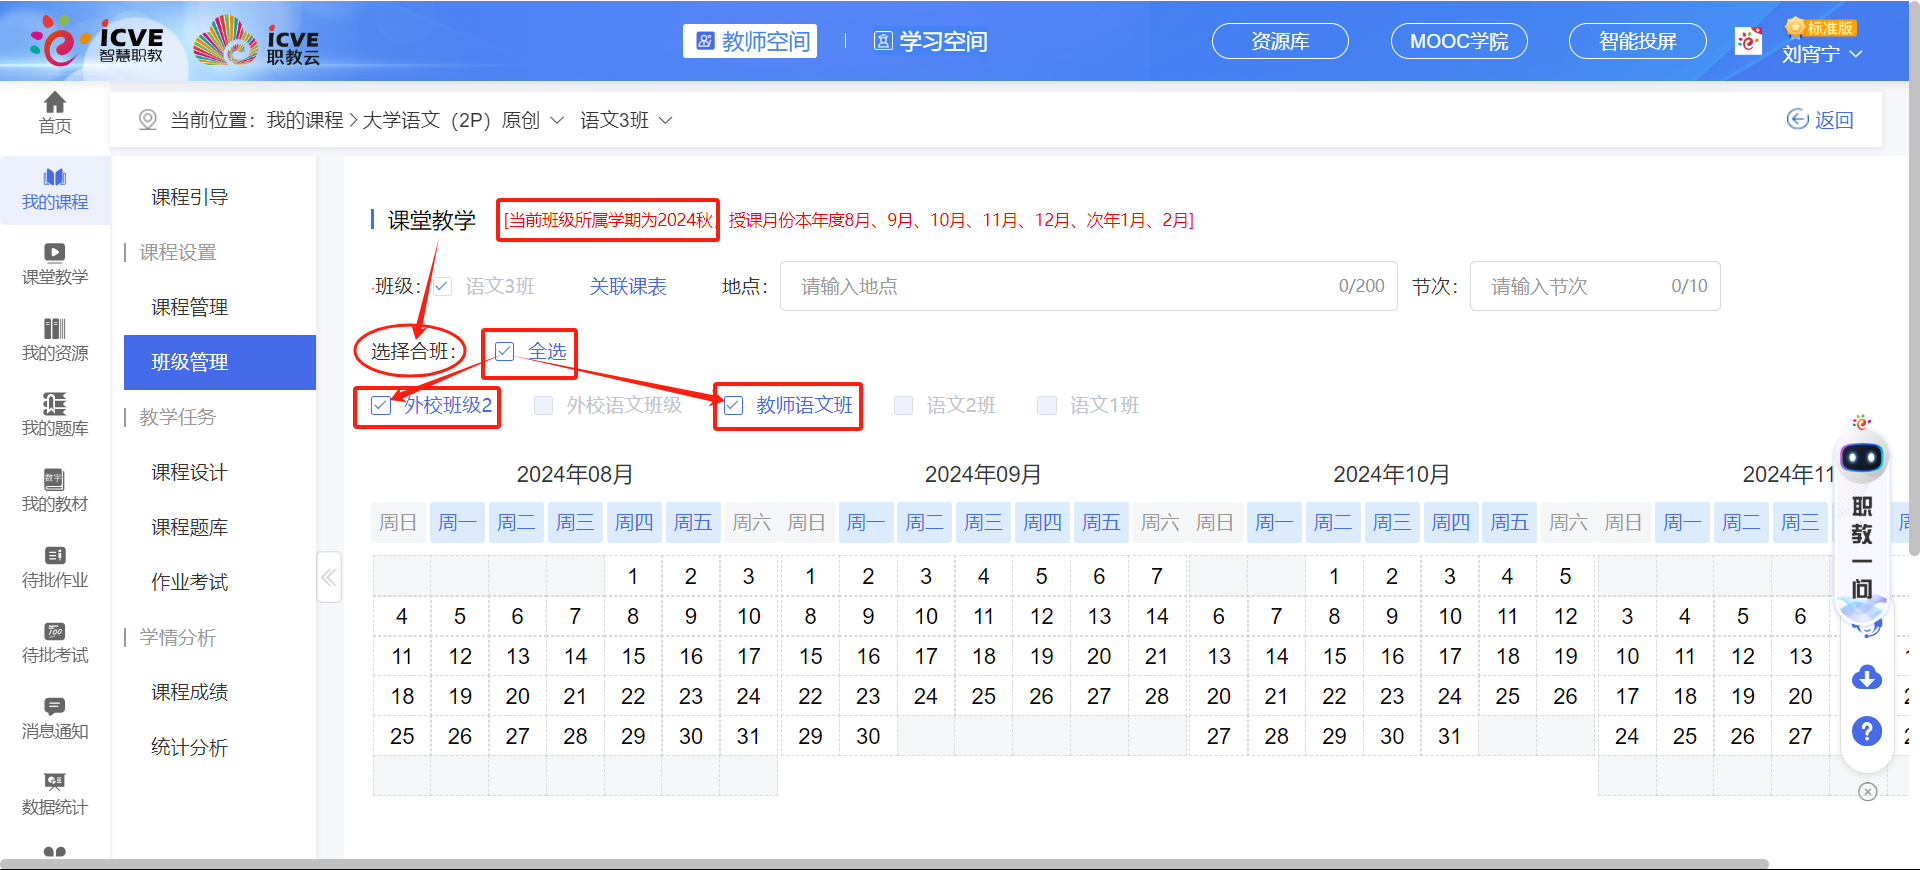Switch to 教师空间 tab

750,41
